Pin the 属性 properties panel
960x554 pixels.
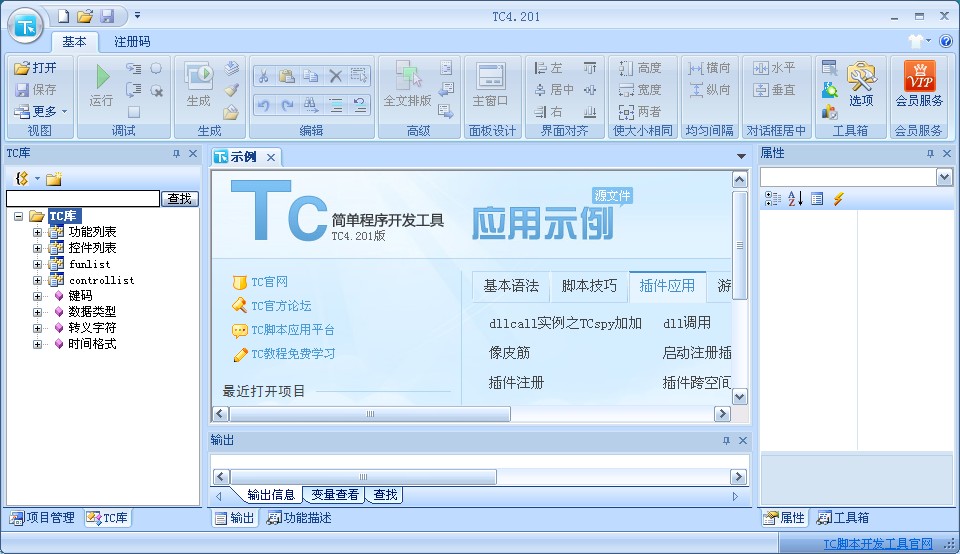930,154
